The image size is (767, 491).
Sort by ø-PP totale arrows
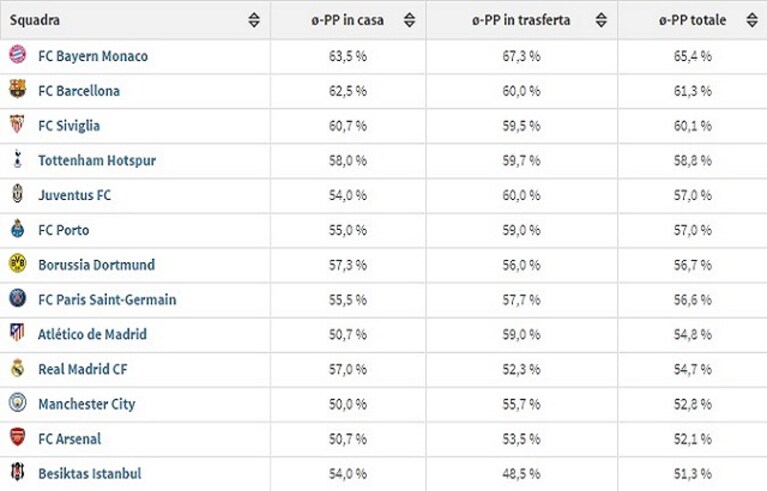pos(752,20)
